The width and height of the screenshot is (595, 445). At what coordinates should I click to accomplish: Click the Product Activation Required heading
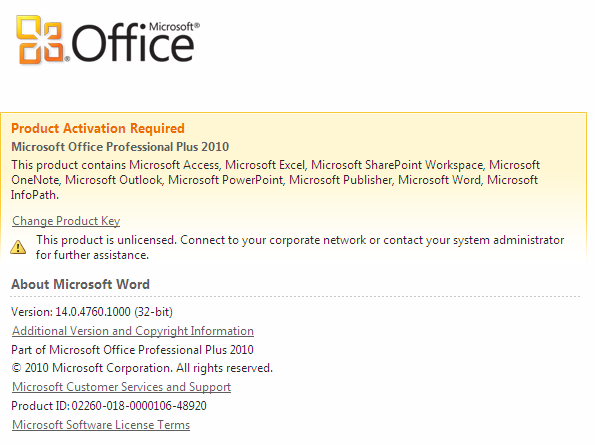[x=98, y=128]
